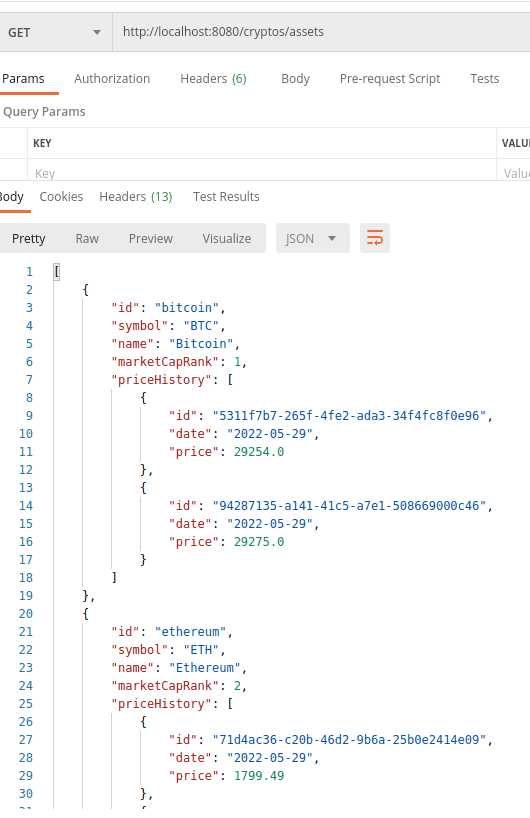Click the price 29254.0 value
Screen dimensions: 530x818
coord(259,452)
